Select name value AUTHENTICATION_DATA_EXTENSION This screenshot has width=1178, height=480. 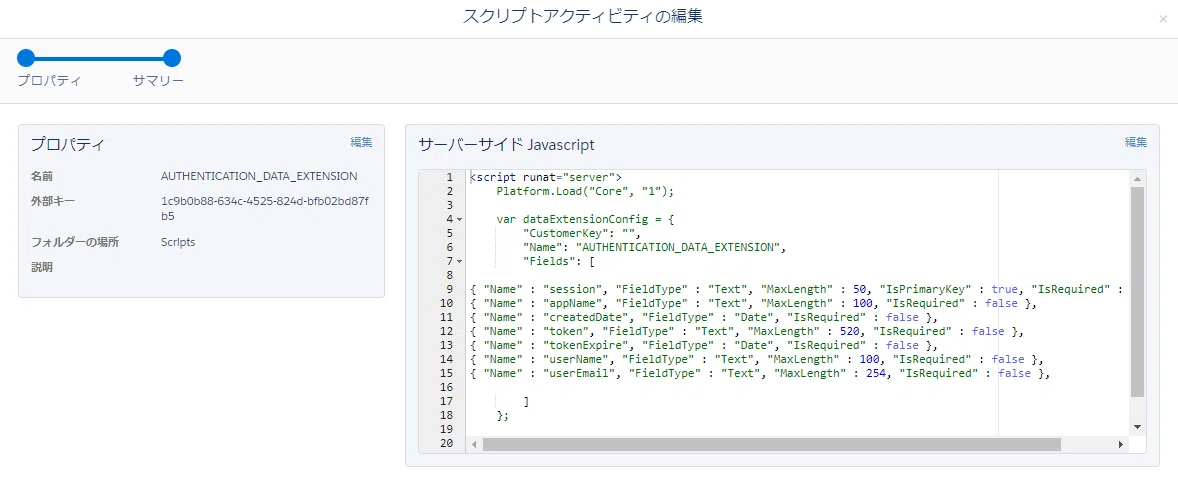tap(259, 177)
